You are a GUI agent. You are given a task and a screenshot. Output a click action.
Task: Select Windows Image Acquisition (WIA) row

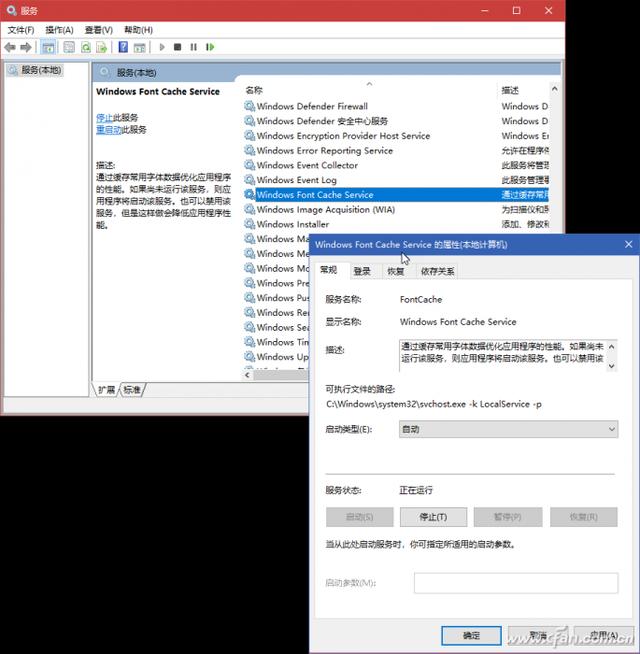(396, 209)
